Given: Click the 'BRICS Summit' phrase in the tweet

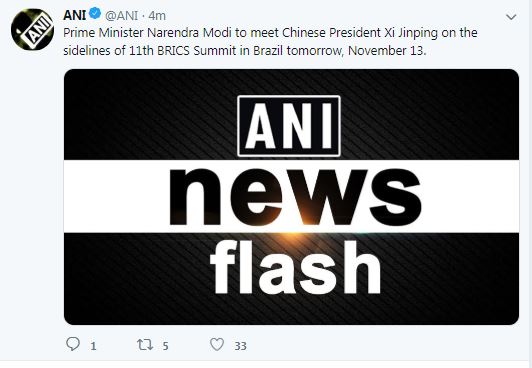Looking at the screenshot, I should tap(196, 51).
